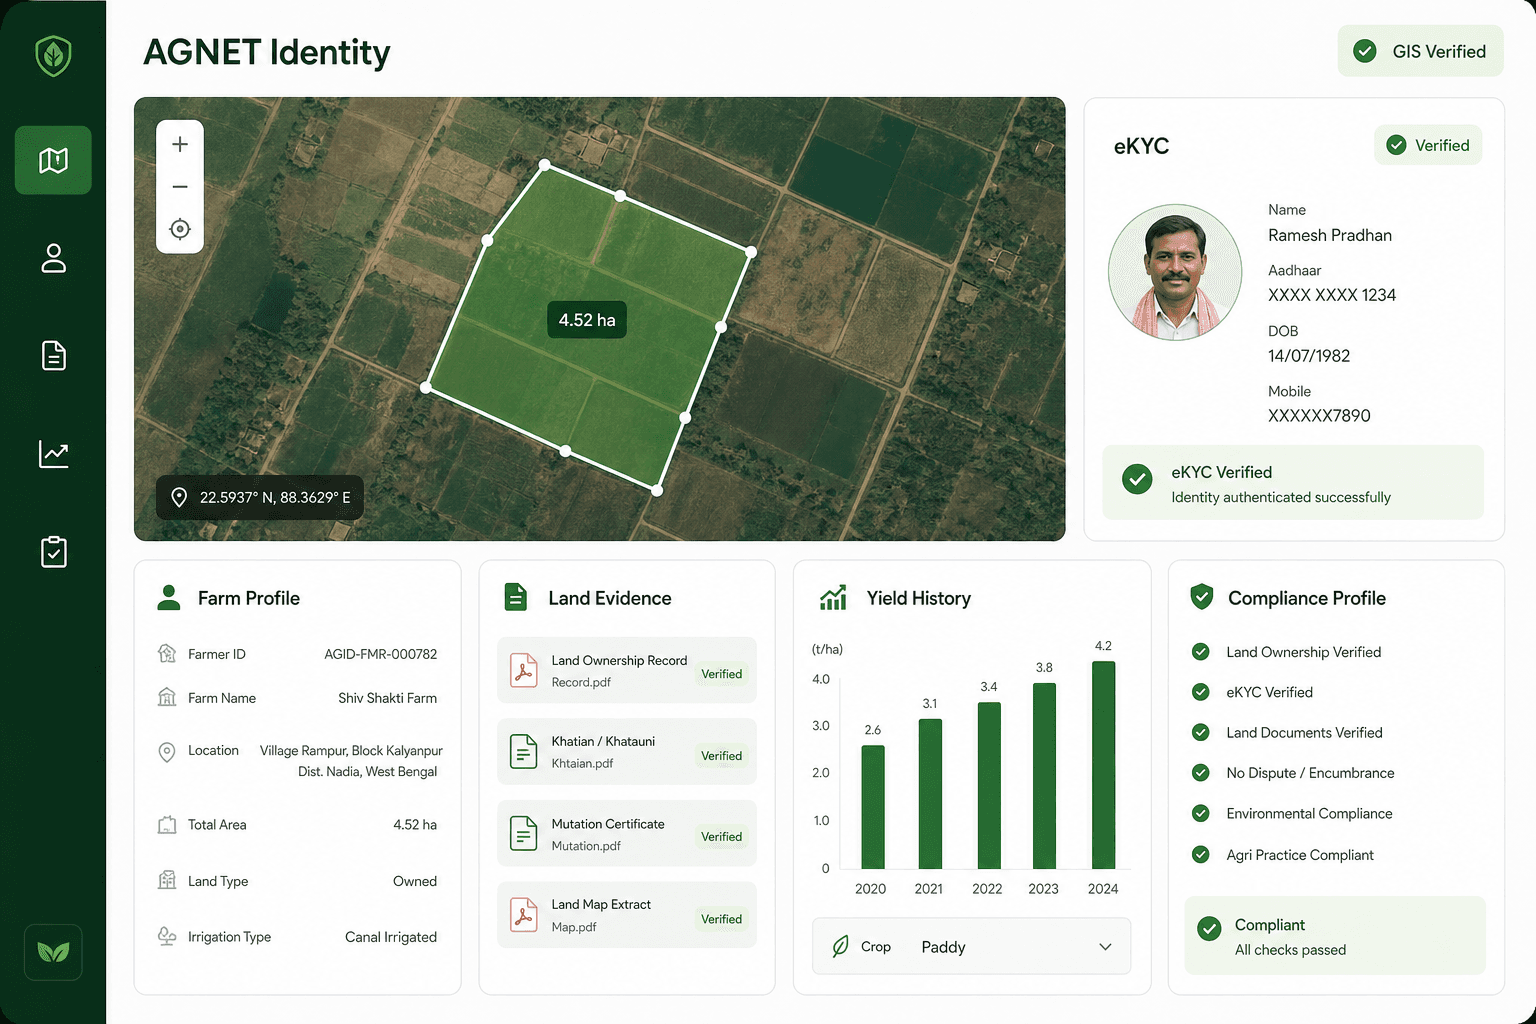Screen dimensions: 1536x1024
Task: Click the eKYC Verified status badge
Action: [x=1428, y=145]
